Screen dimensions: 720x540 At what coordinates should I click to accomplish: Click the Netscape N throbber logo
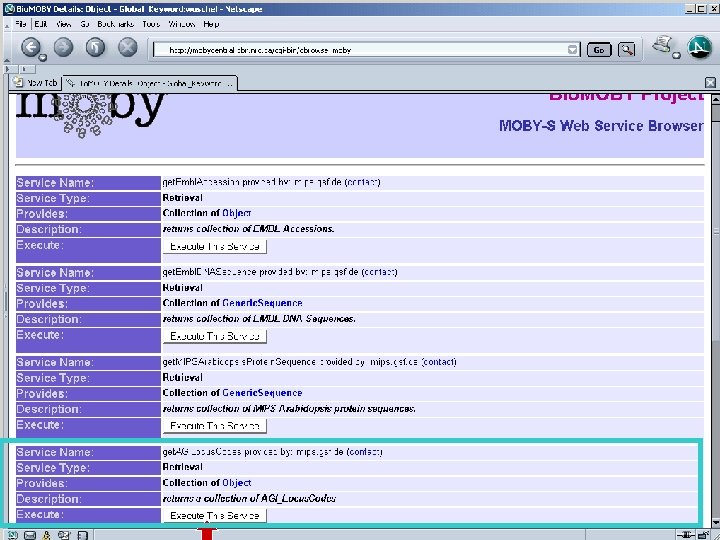699,47
